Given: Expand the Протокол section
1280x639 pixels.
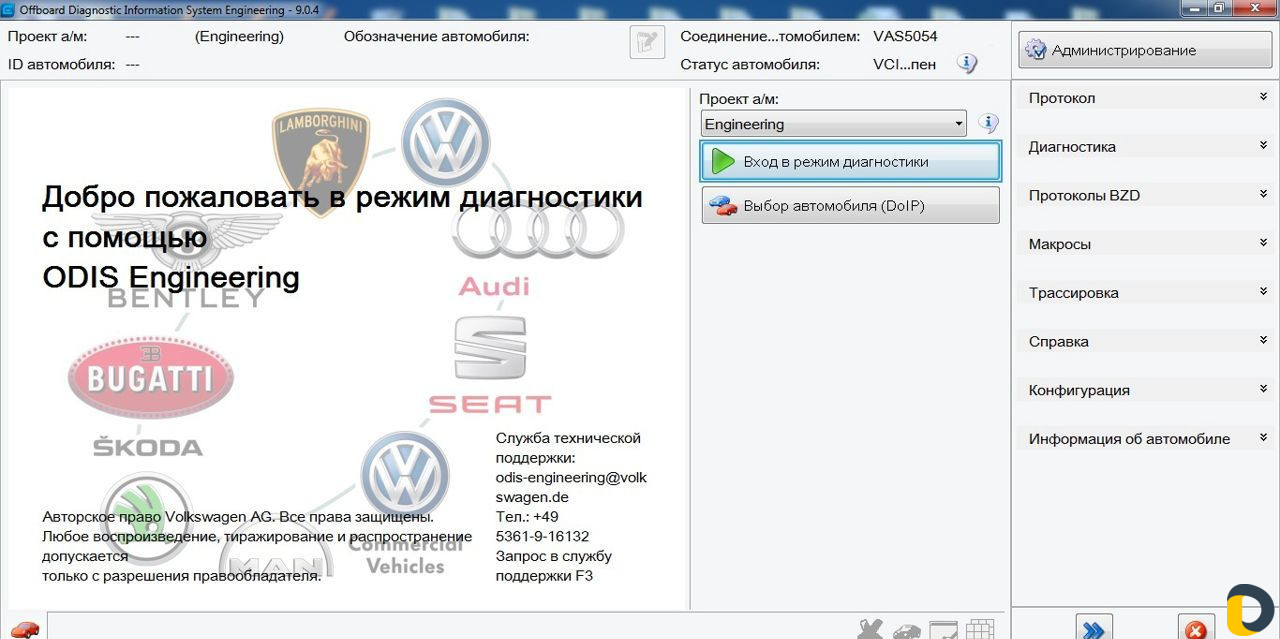Looking at the screenshot, I should click(x=1147, y=98).
